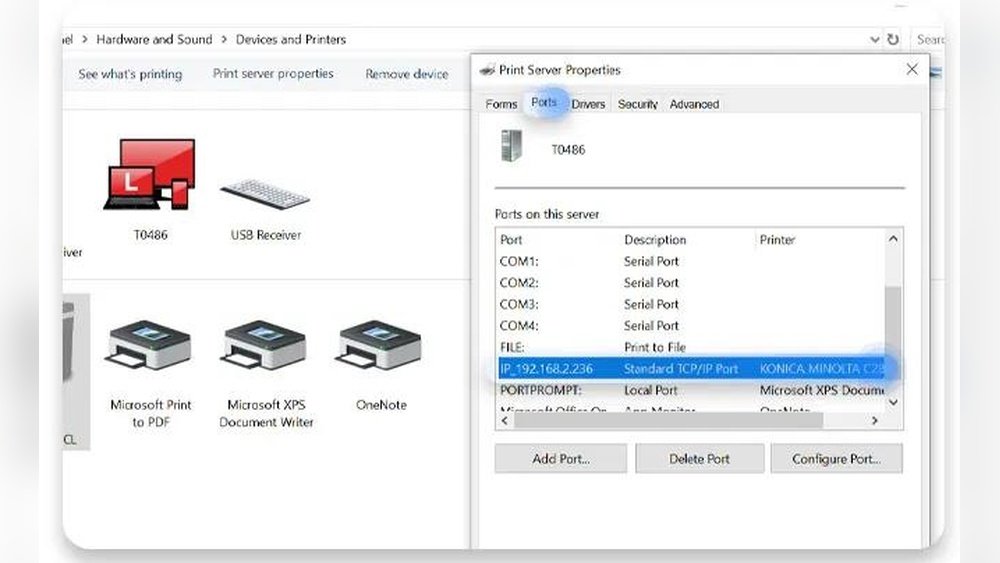This screenshot has width=1000, height=563.
Task: Open the address bar history dropdown
Action: click(x=875, y=40)
